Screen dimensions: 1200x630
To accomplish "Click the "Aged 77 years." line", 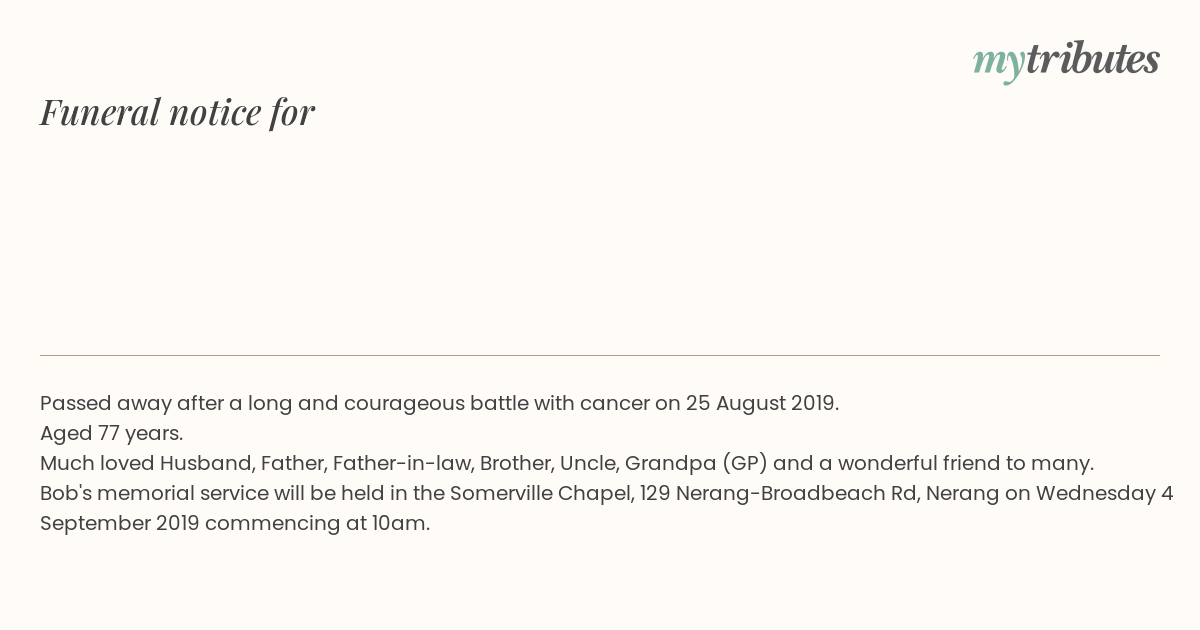I will point(112,434).
